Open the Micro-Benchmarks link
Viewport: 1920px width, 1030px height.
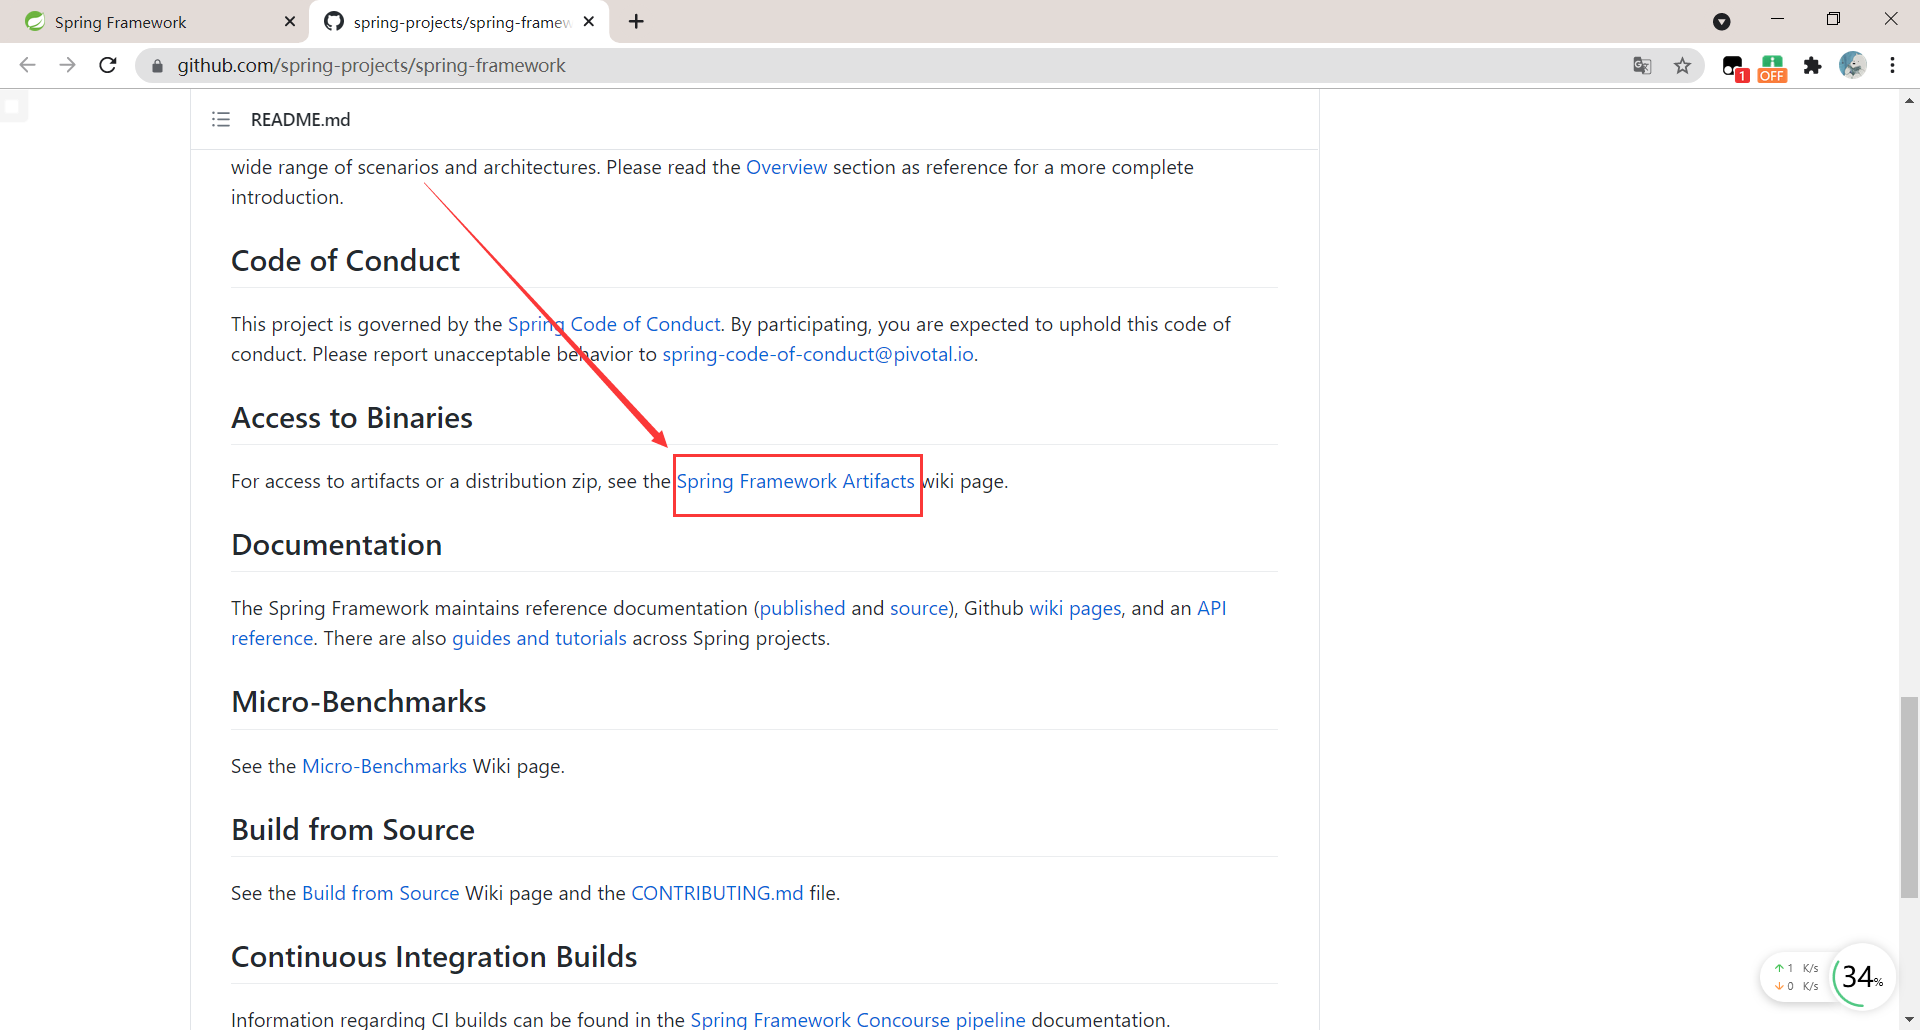click(384, 766)
